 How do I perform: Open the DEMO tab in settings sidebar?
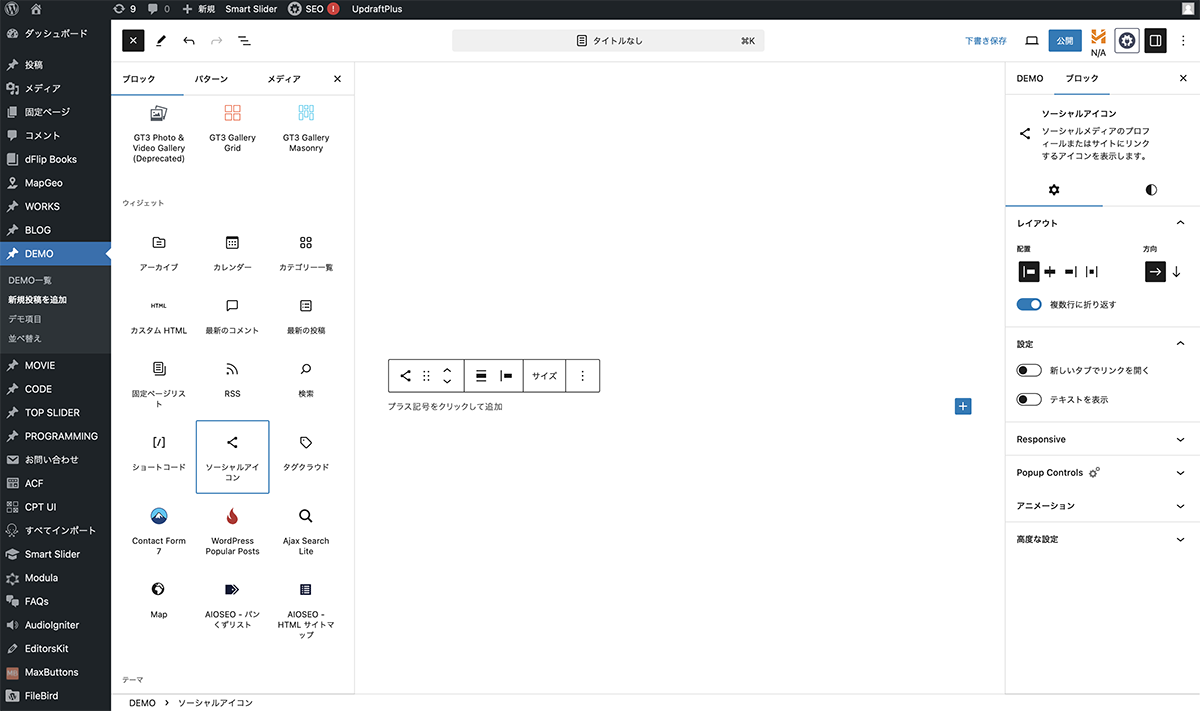pos(1029,78)
